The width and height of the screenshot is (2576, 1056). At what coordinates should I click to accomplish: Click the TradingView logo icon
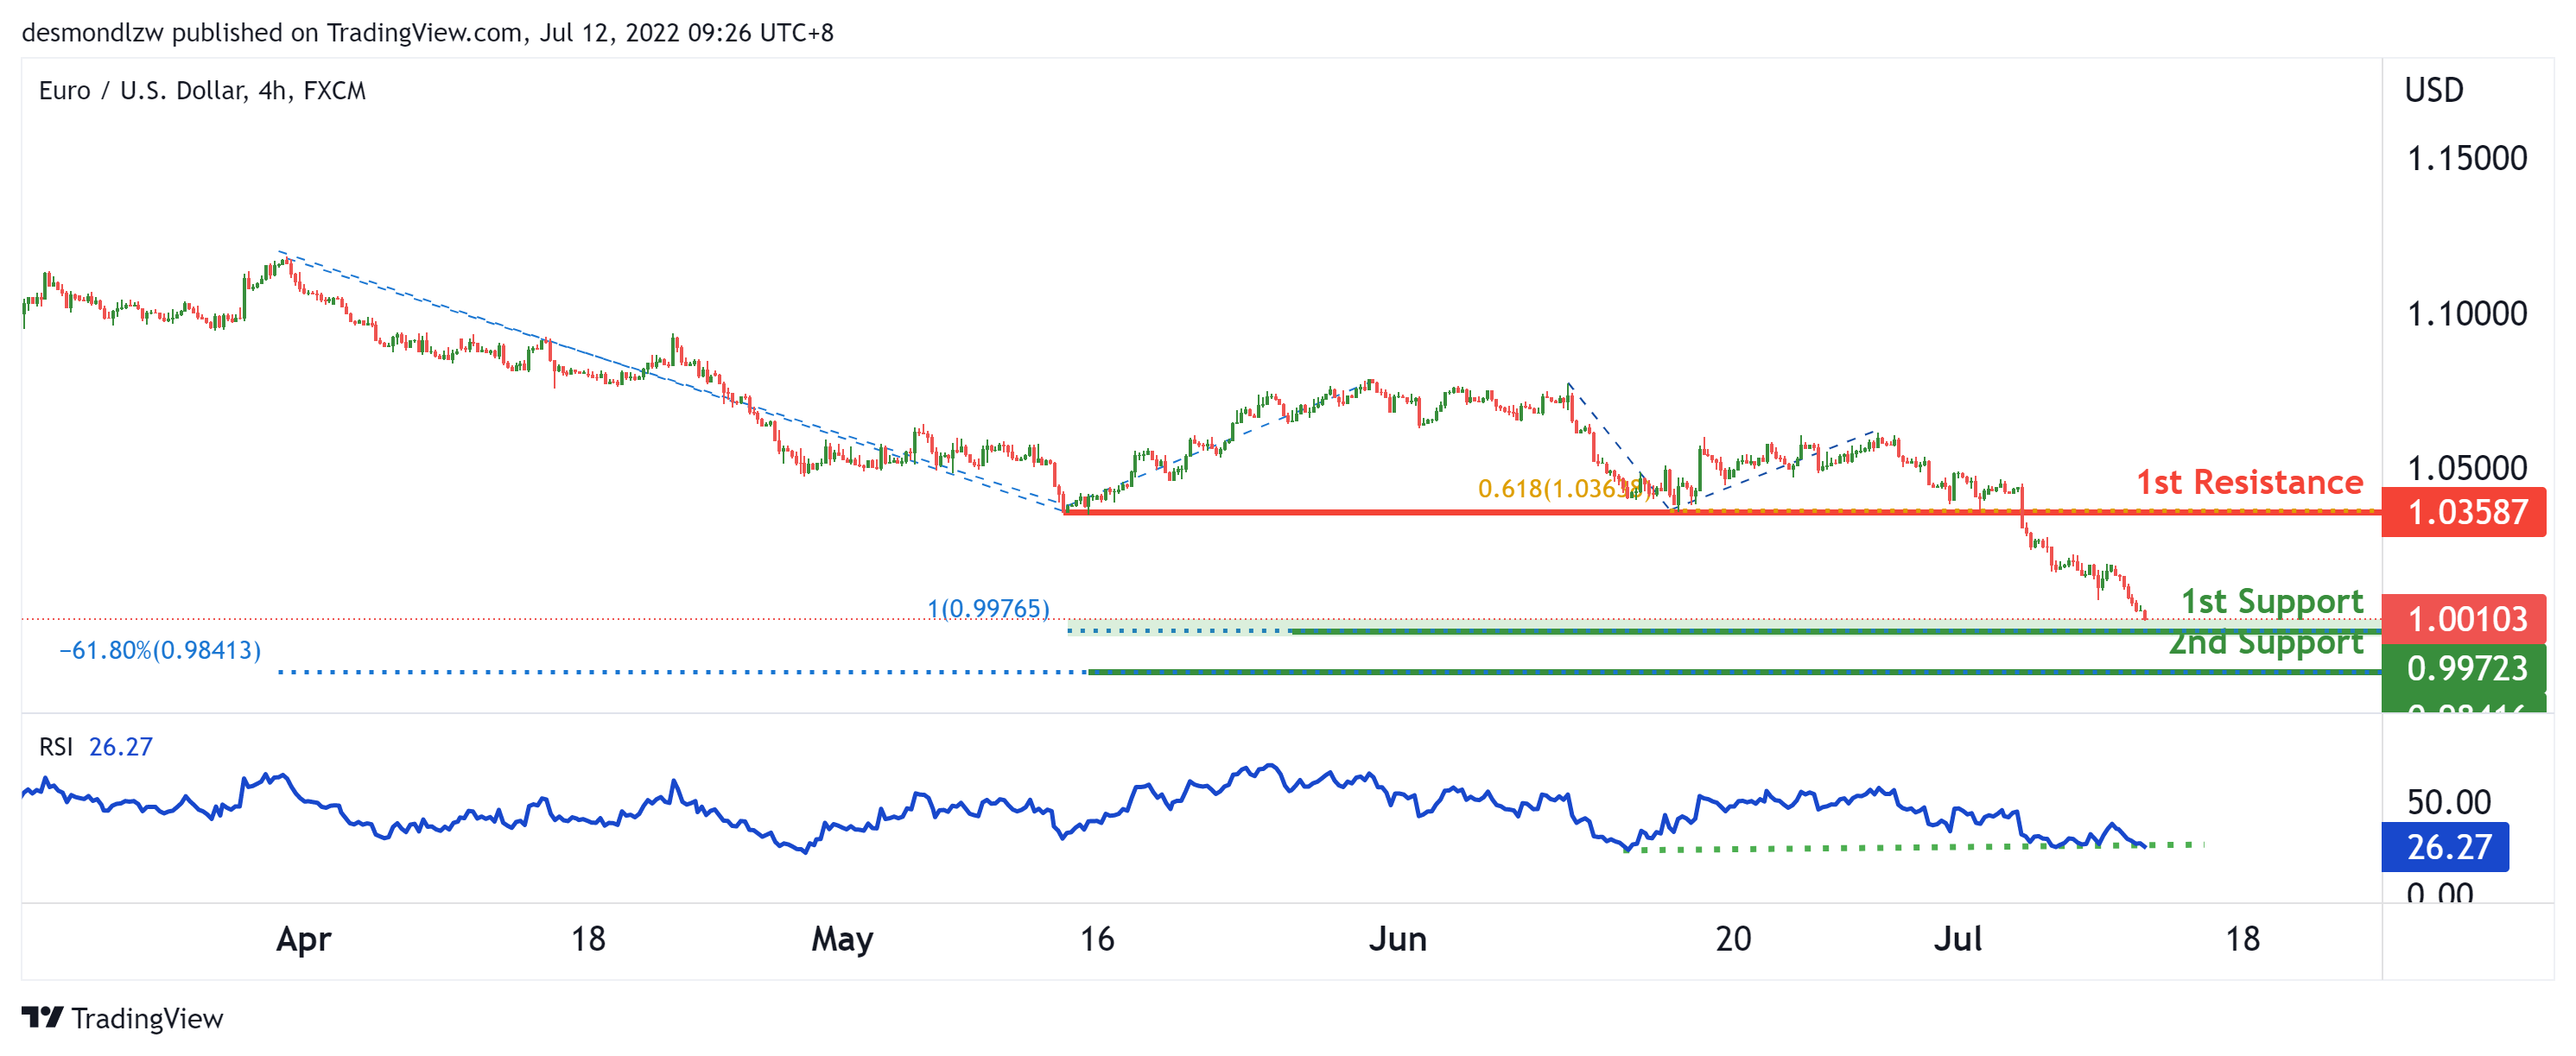42,1017
